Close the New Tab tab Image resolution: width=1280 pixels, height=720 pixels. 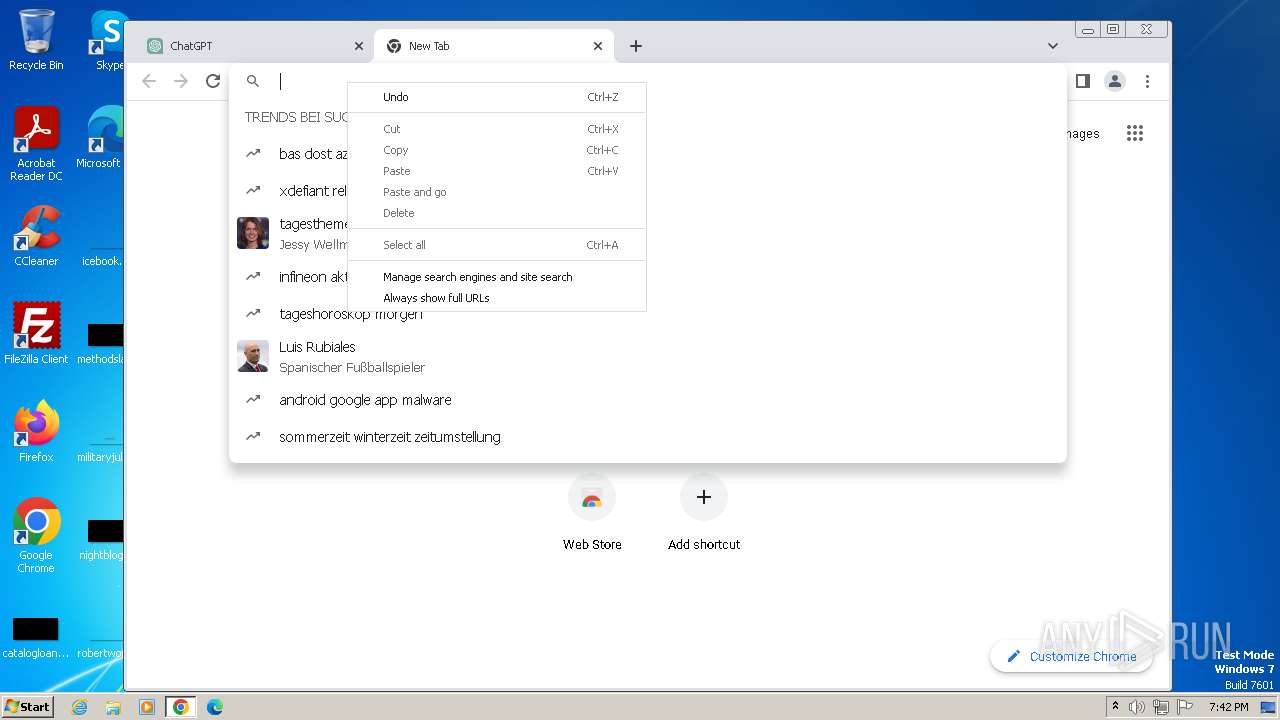[x=598, y=46]
